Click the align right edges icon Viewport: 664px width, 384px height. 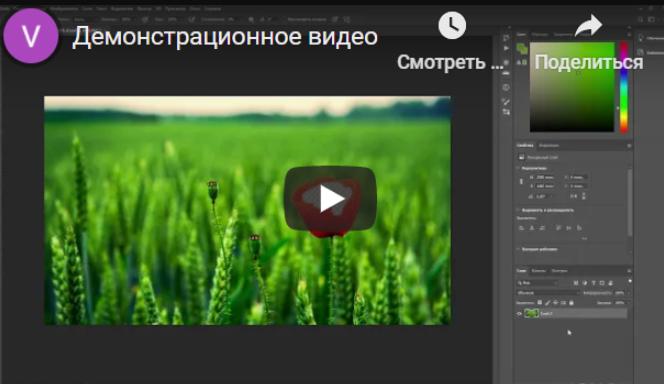coord(542,228)
